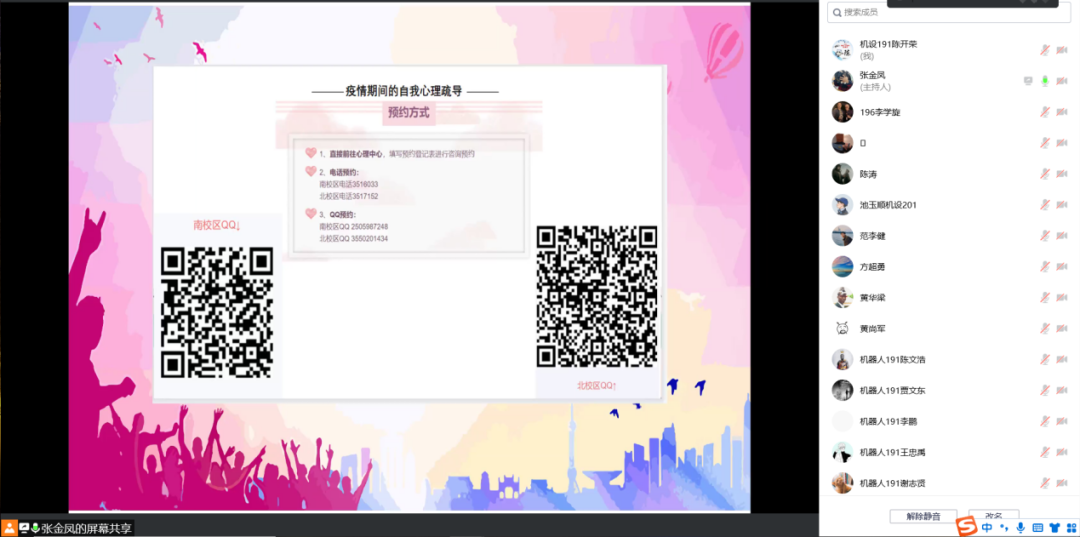Click camera-off icon for 范李健
1080x537 pixels.
pyautogui.click(x=1061, y=235)
